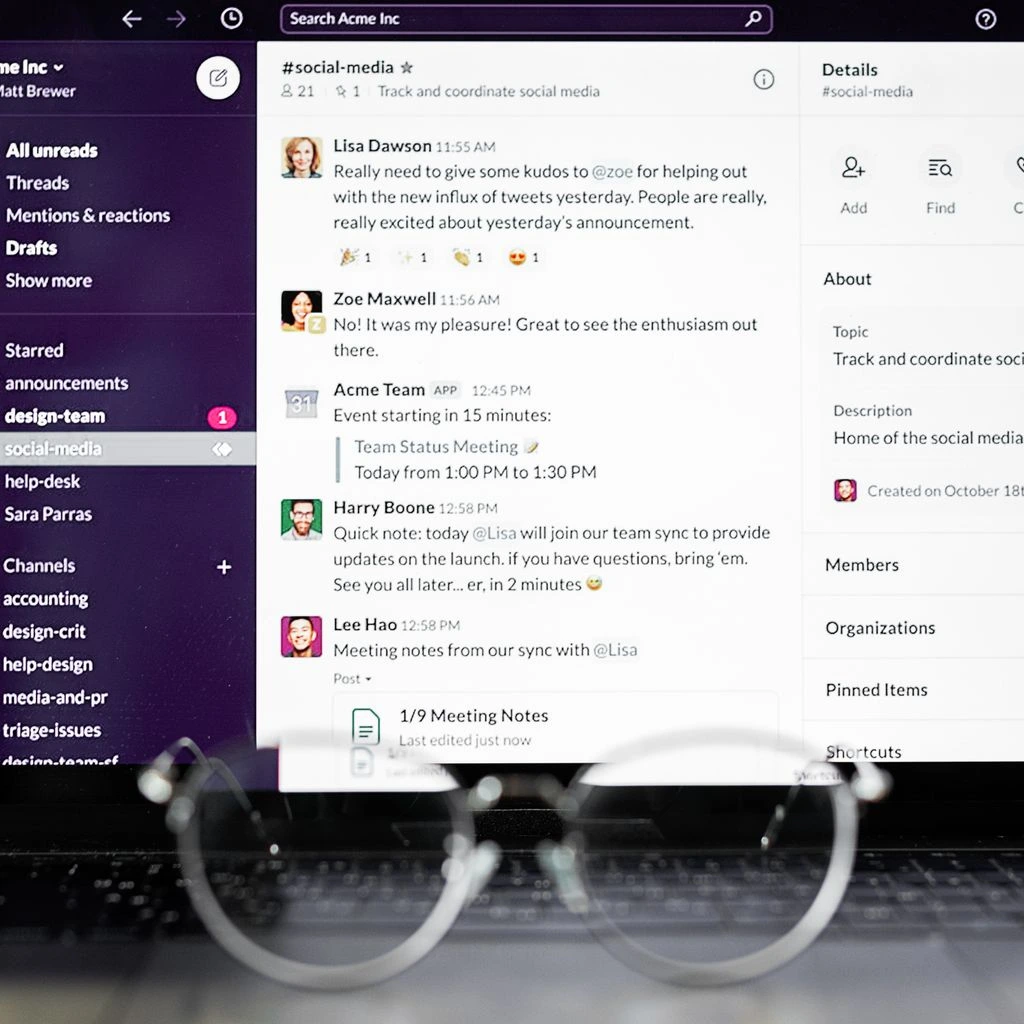This screenshot has width=1024, height=1024.
Task: Click the channel topic text in header
Action: click(488, 91)
